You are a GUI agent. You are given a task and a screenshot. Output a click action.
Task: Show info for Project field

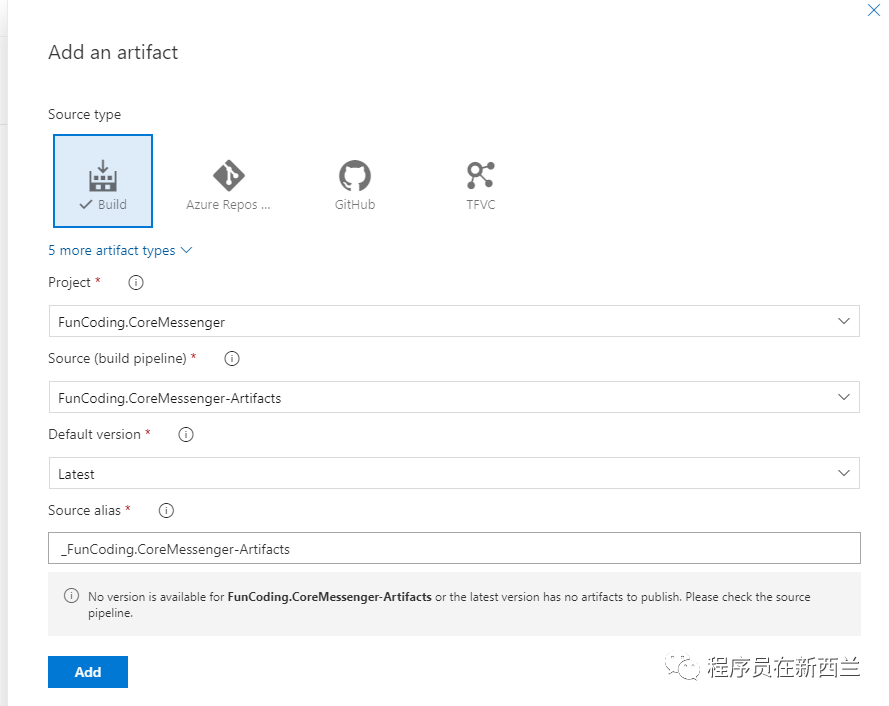136,282
